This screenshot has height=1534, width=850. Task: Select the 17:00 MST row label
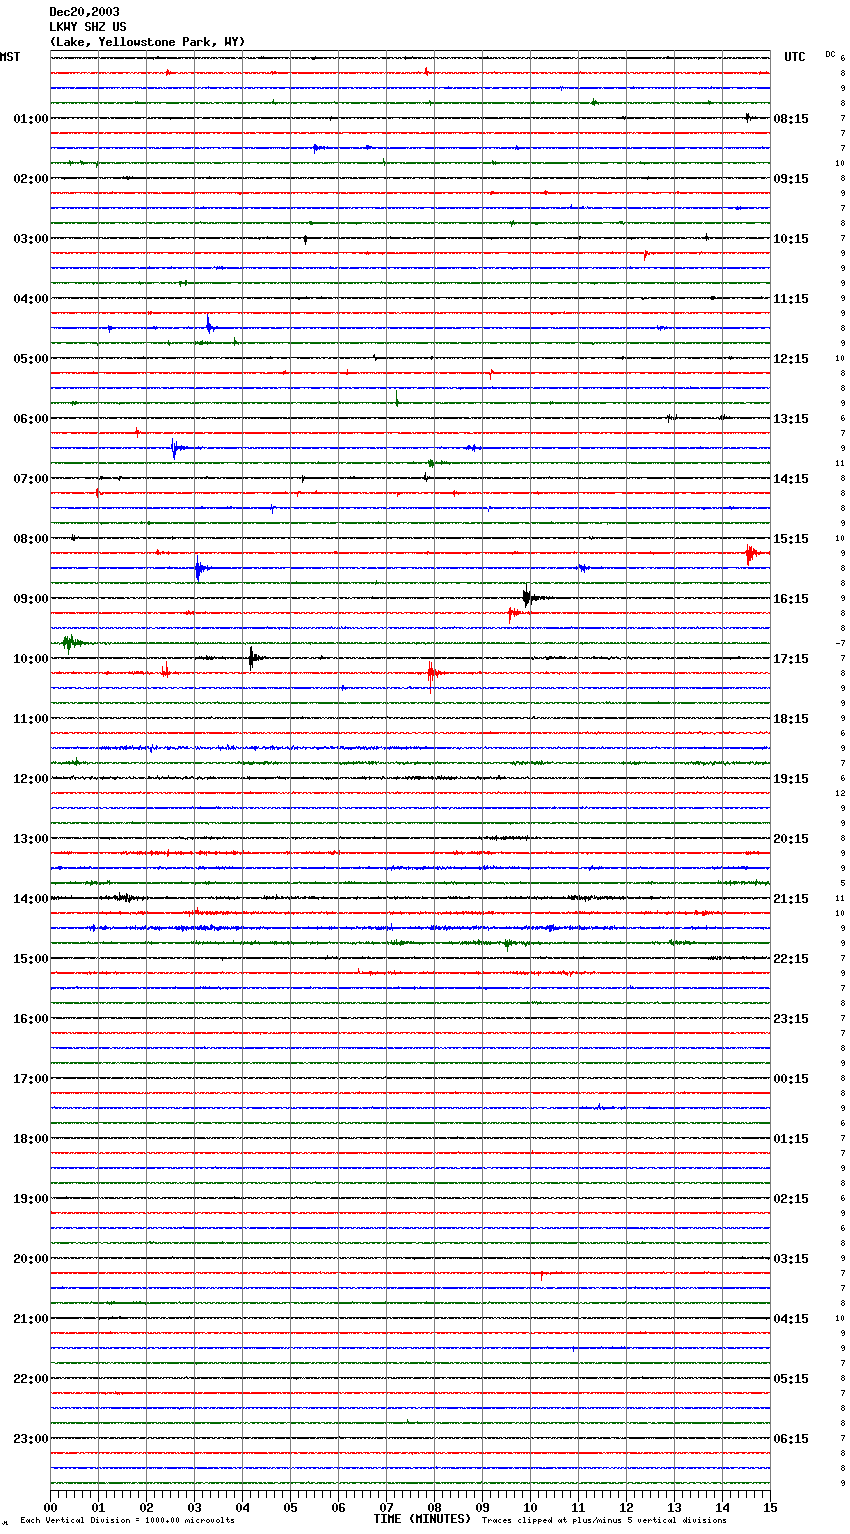[x=31, y=1079]
